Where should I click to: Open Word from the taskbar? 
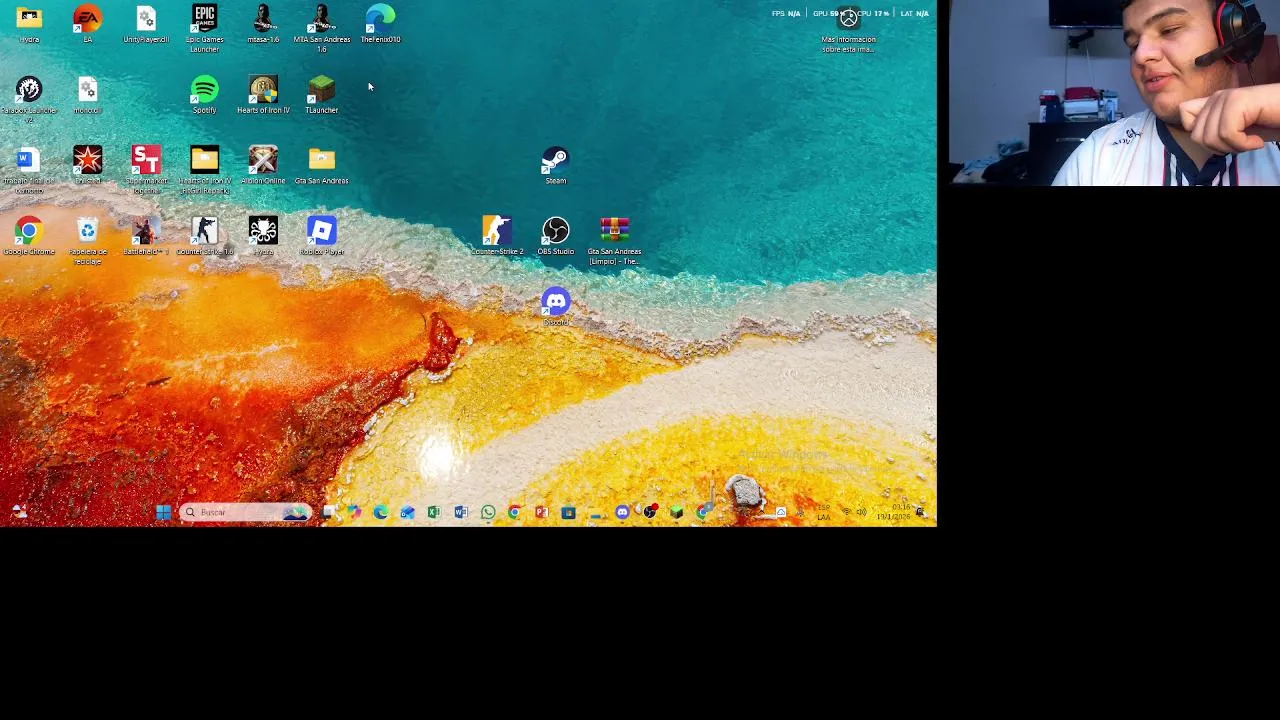(461, 512)
